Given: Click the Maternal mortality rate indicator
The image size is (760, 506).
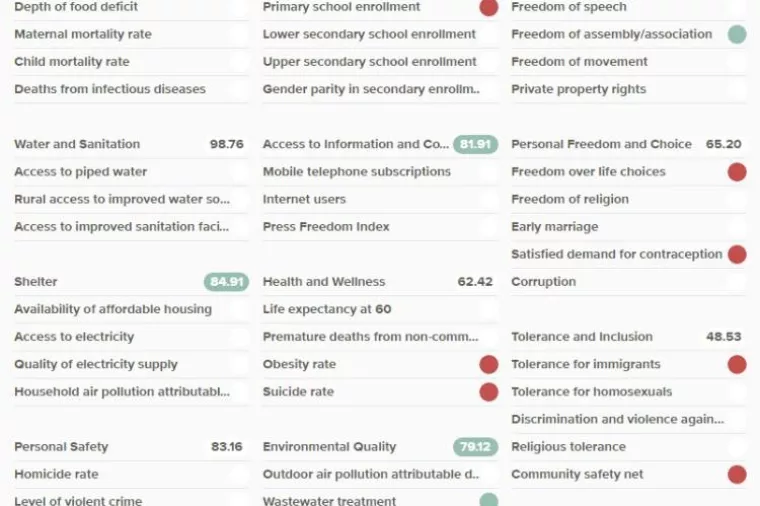Looking at the screenshot, I should [x=83, y=34].
